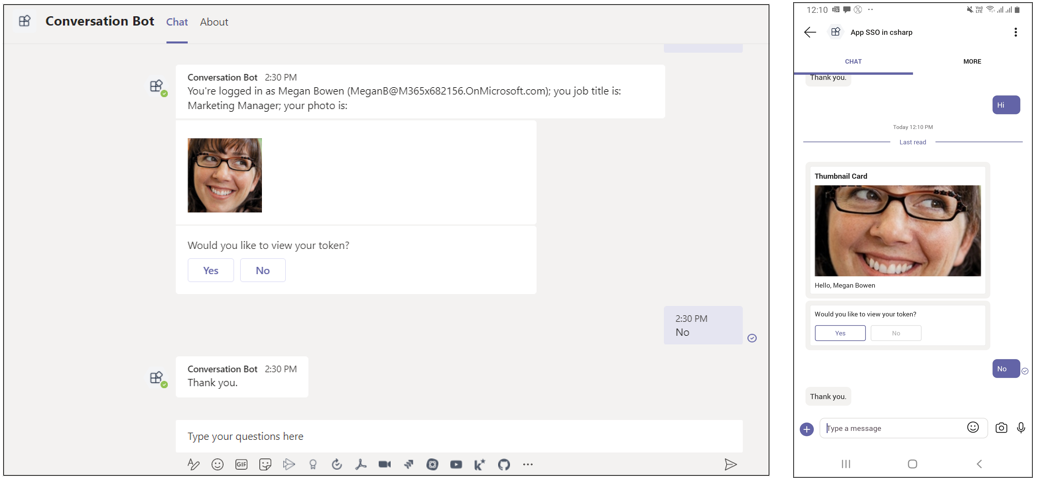Select the mobile MORE tab

point(972,62)
